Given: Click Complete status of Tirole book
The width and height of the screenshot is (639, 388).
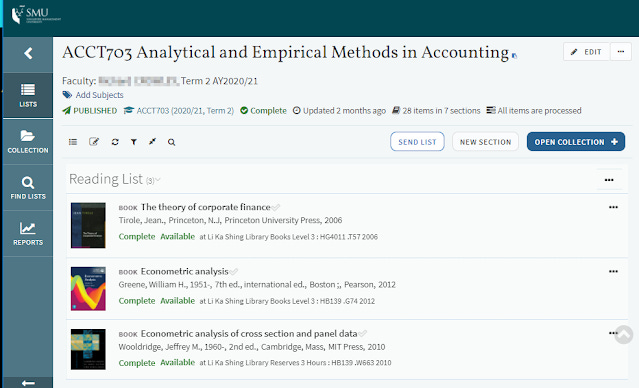Looking at the screenshot, I should click(137, 236).
